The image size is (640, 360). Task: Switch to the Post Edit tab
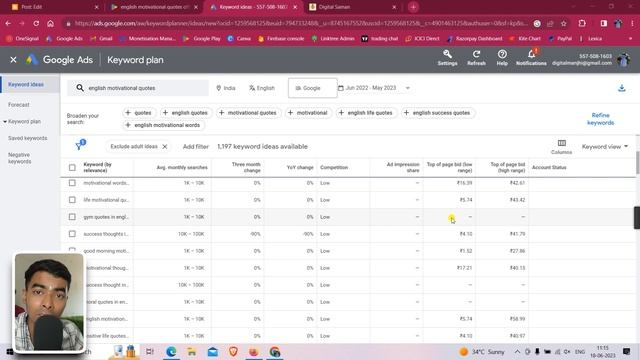pos(54,7)
